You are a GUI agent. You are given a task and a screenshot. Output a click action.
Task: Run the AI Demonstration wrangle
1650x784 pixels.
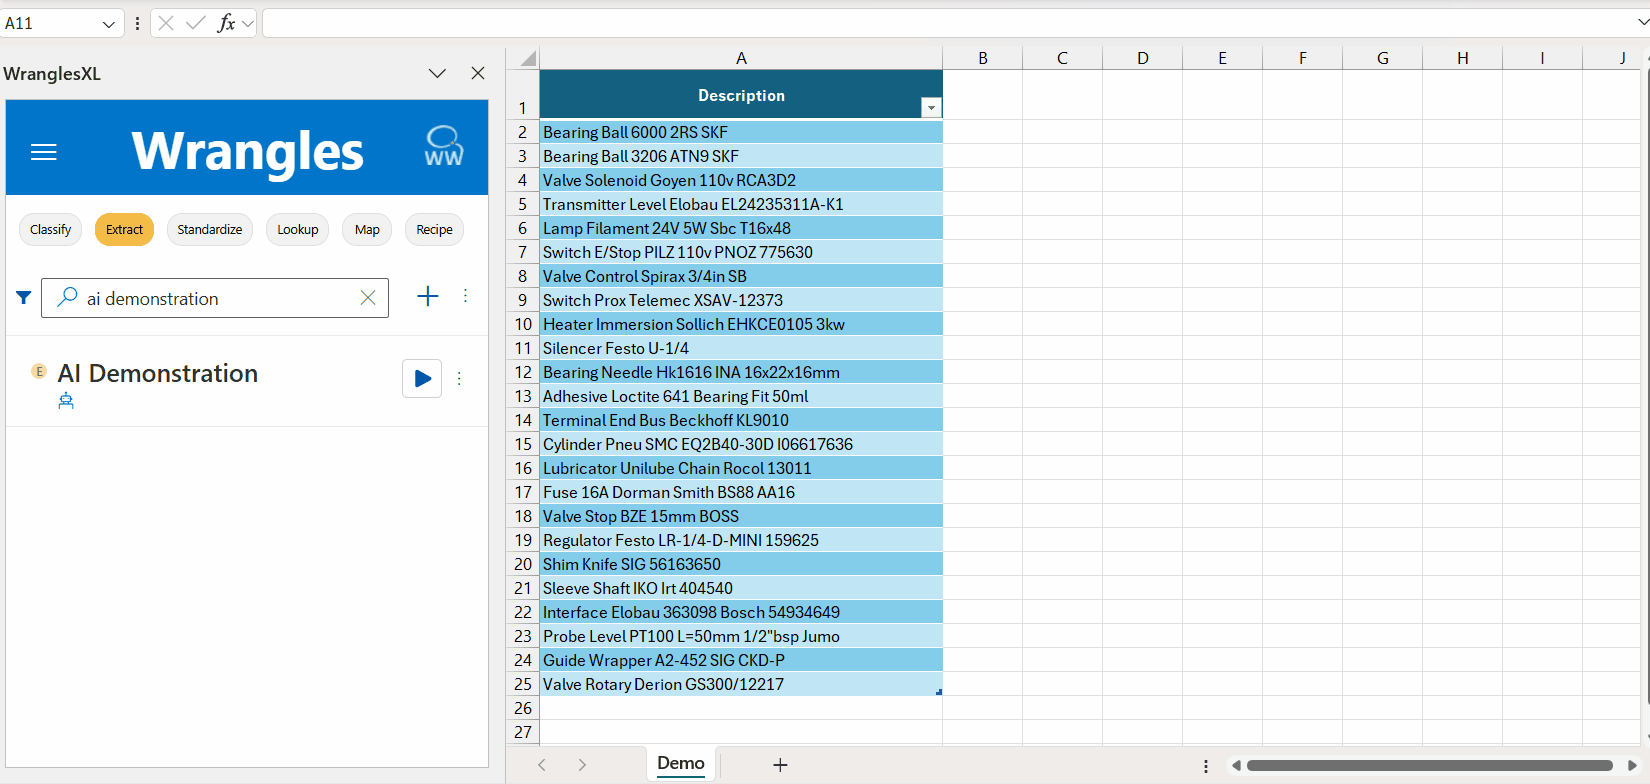(422, 378)
